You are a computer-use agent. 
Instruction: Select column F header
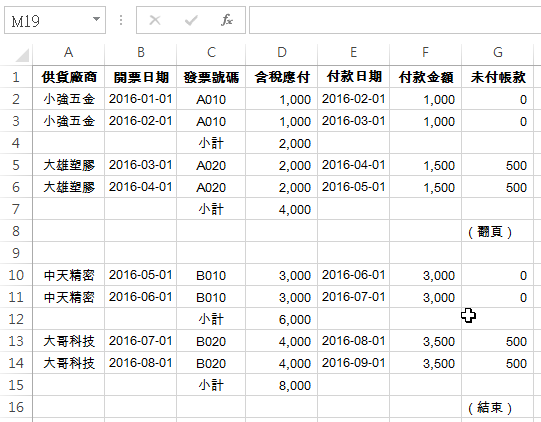point(425,52)
